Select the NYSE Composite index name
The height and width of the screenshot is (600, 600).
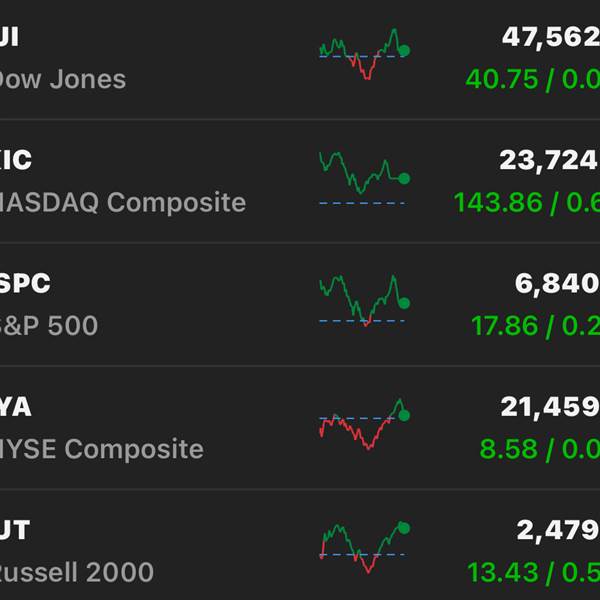[101, 449]
